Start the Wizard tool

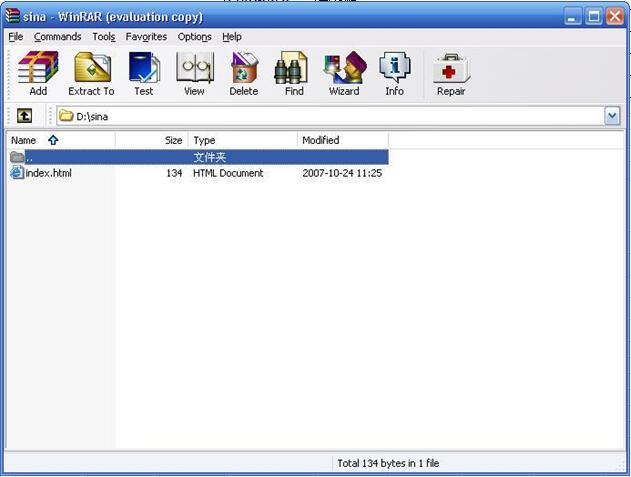tap(344, 73)
